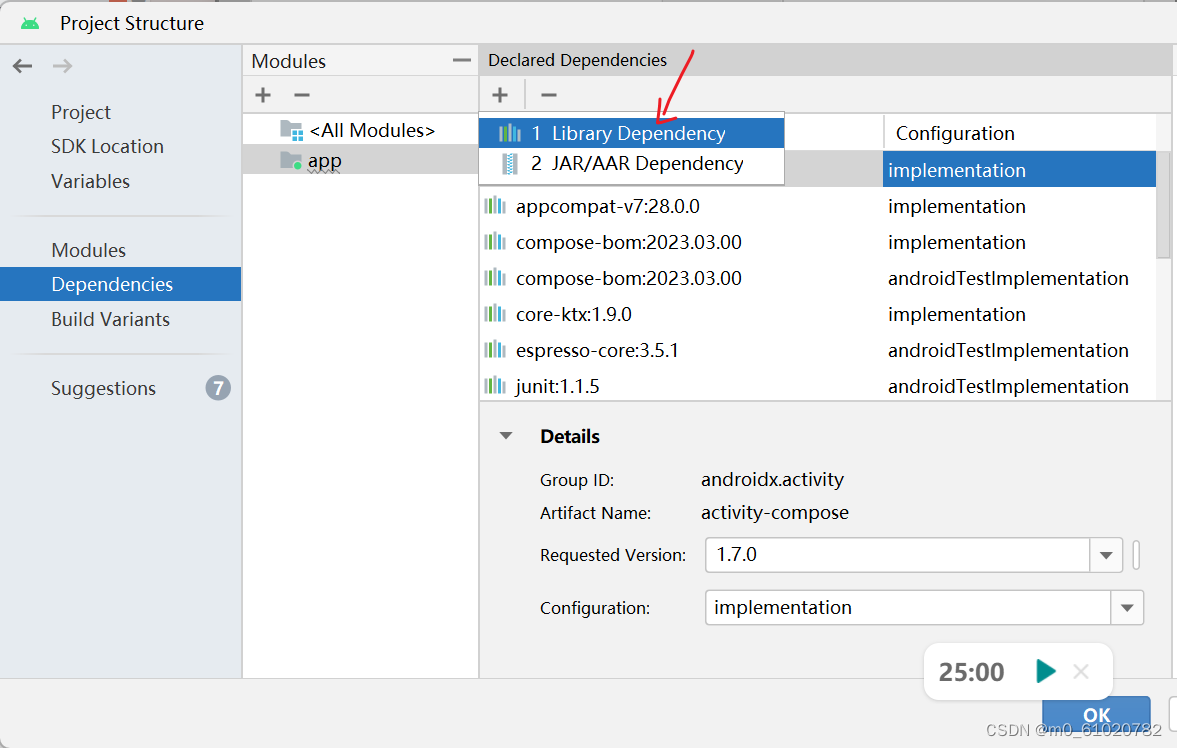Select the app module
The width and height of the screenshot is (1177, 748).
(x=330, y=159)
